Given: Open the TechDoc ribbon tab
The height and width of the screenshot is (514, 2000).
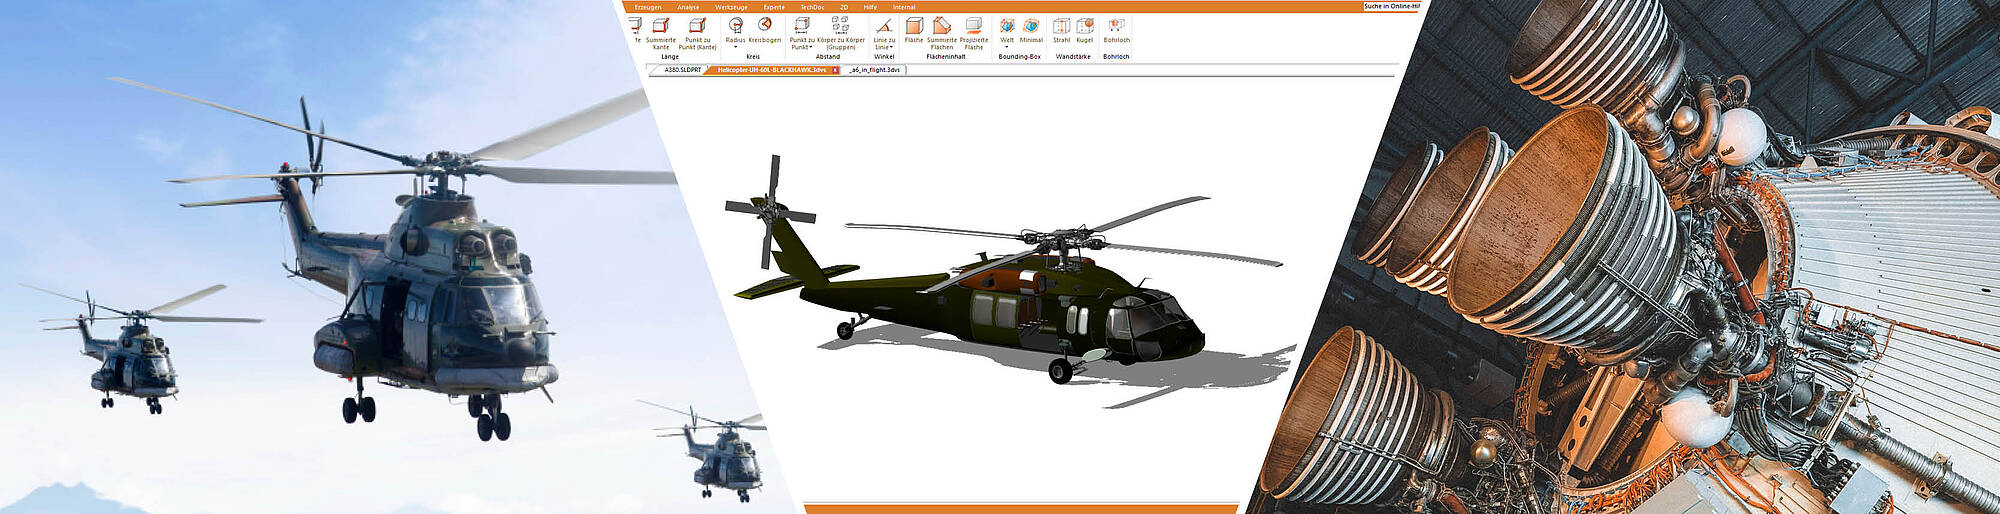Looking at the screenshot, I should pos(812,7).
